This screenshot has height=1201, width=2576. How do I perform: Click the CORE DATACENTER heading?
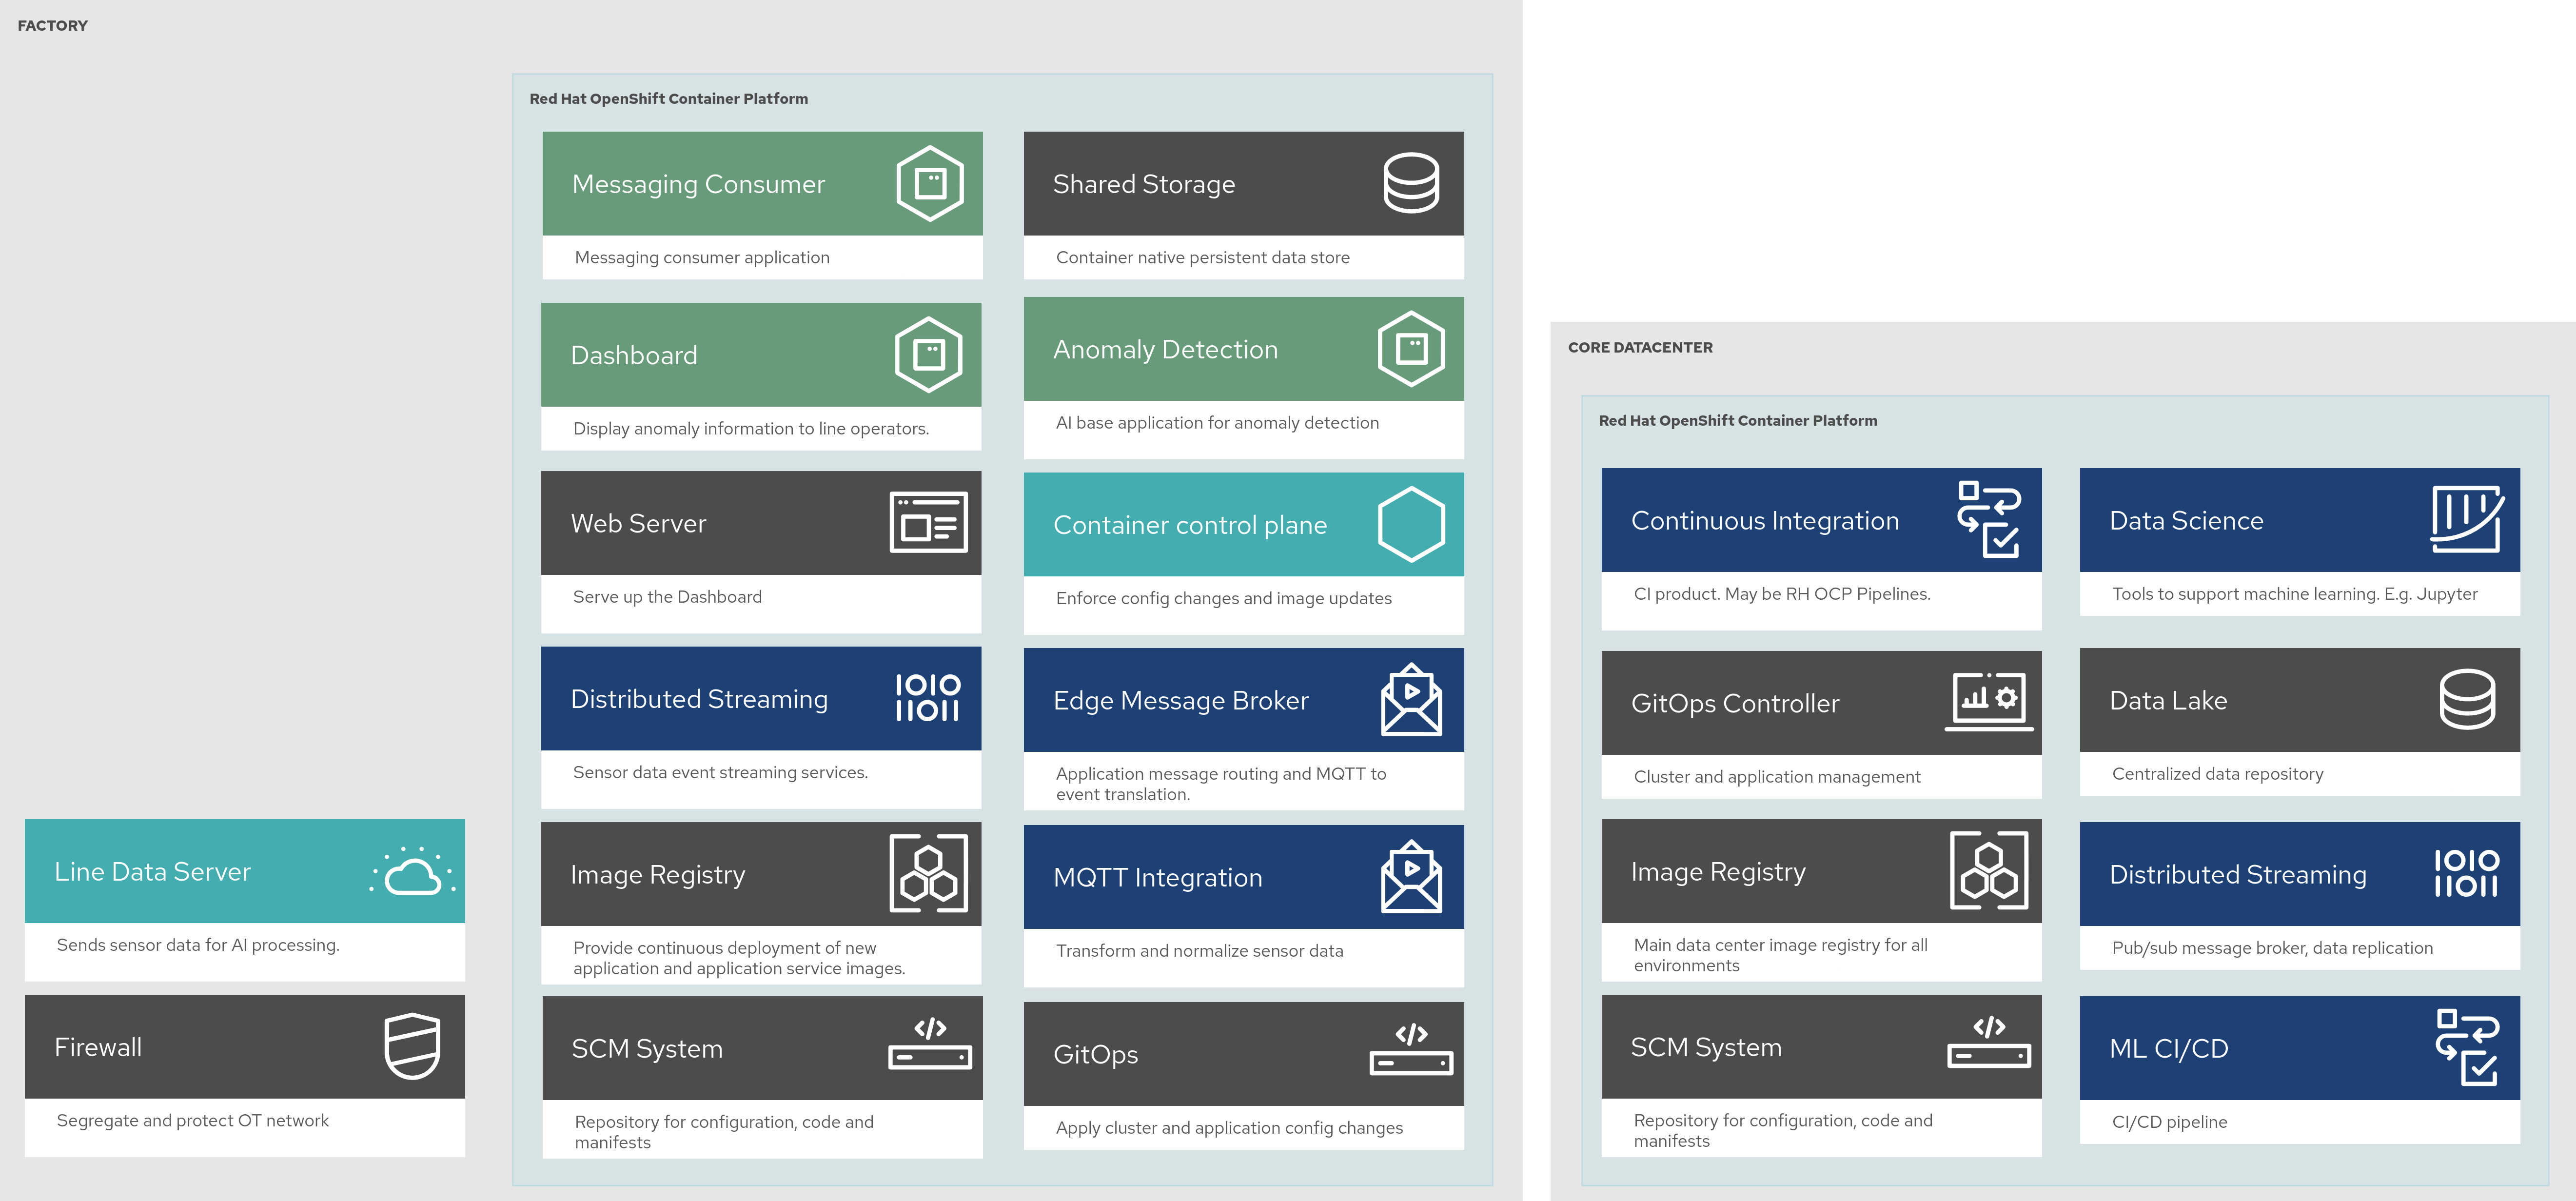[x=1640, y=347]
